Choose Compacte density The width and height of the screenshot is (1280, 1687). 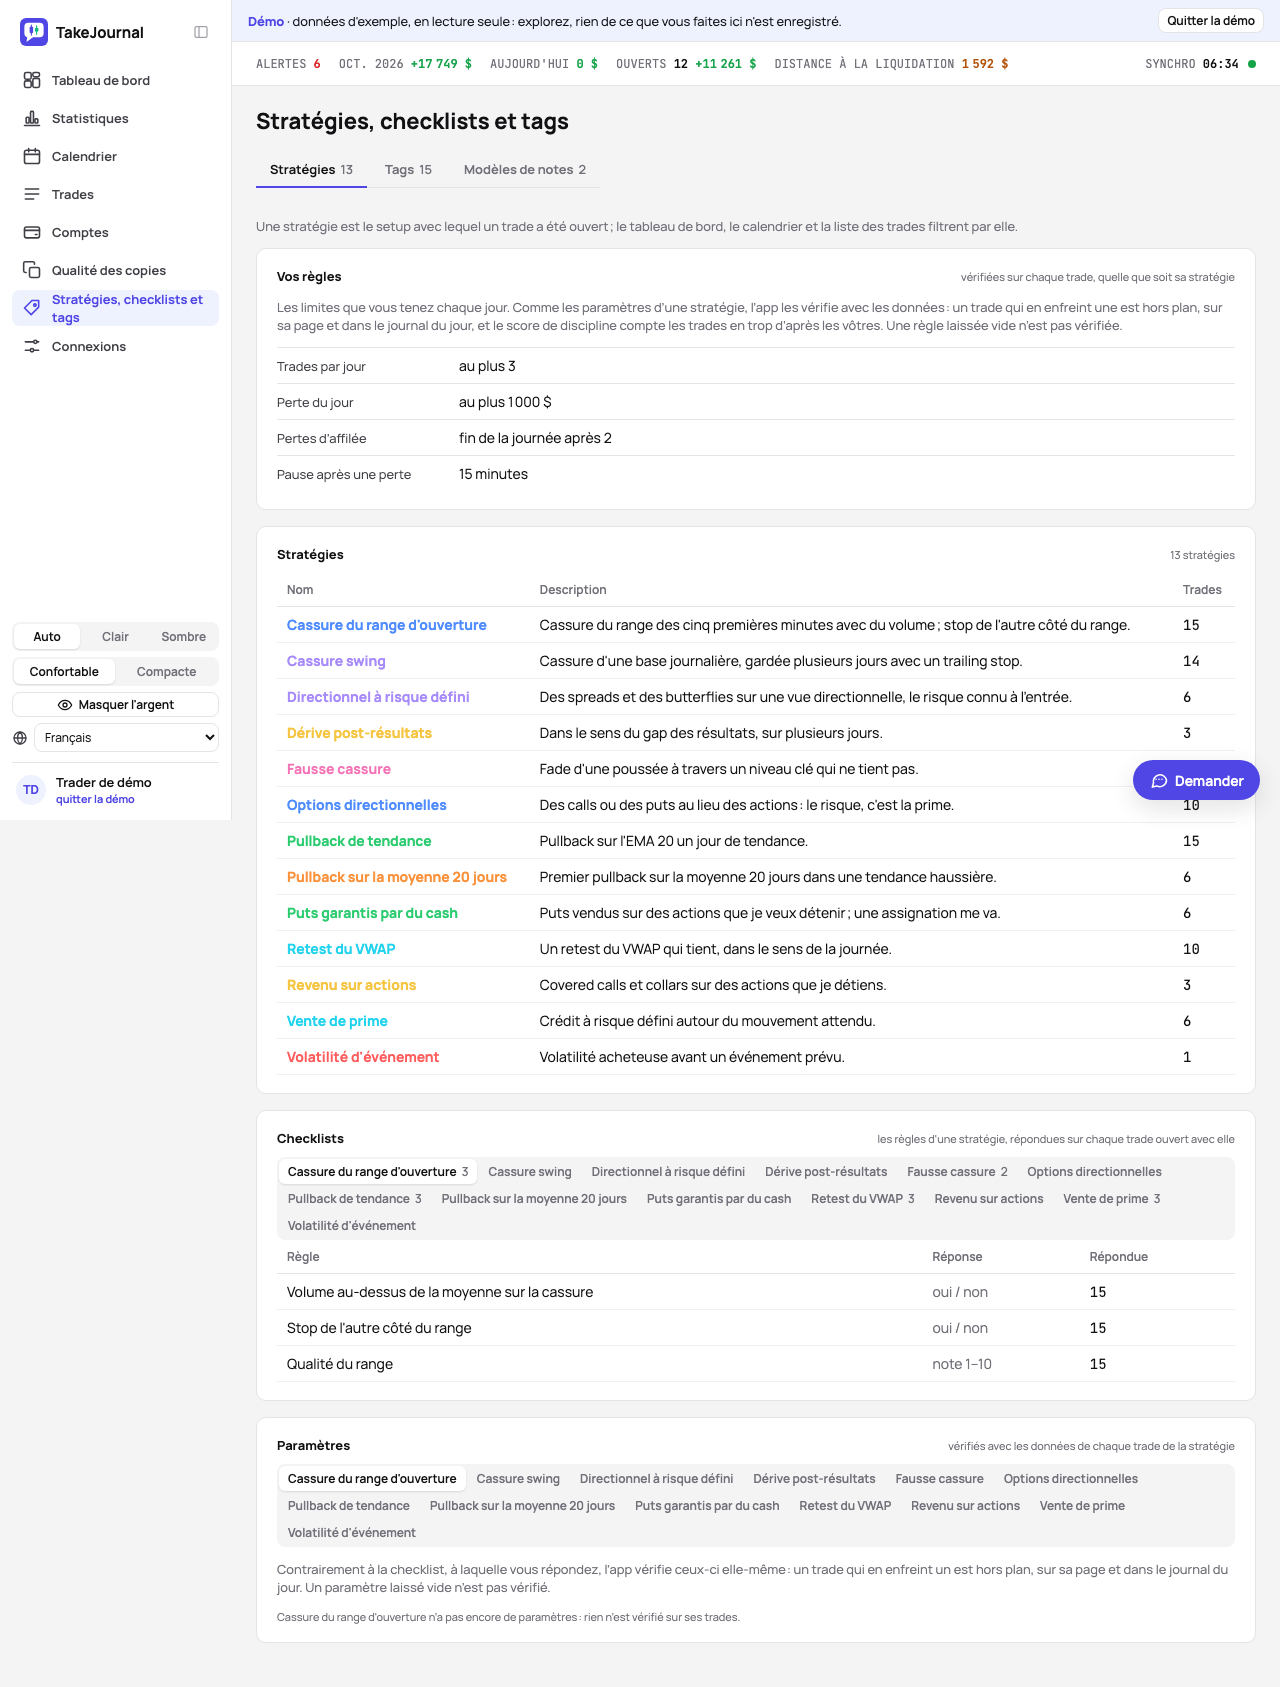tap(166, 672)
